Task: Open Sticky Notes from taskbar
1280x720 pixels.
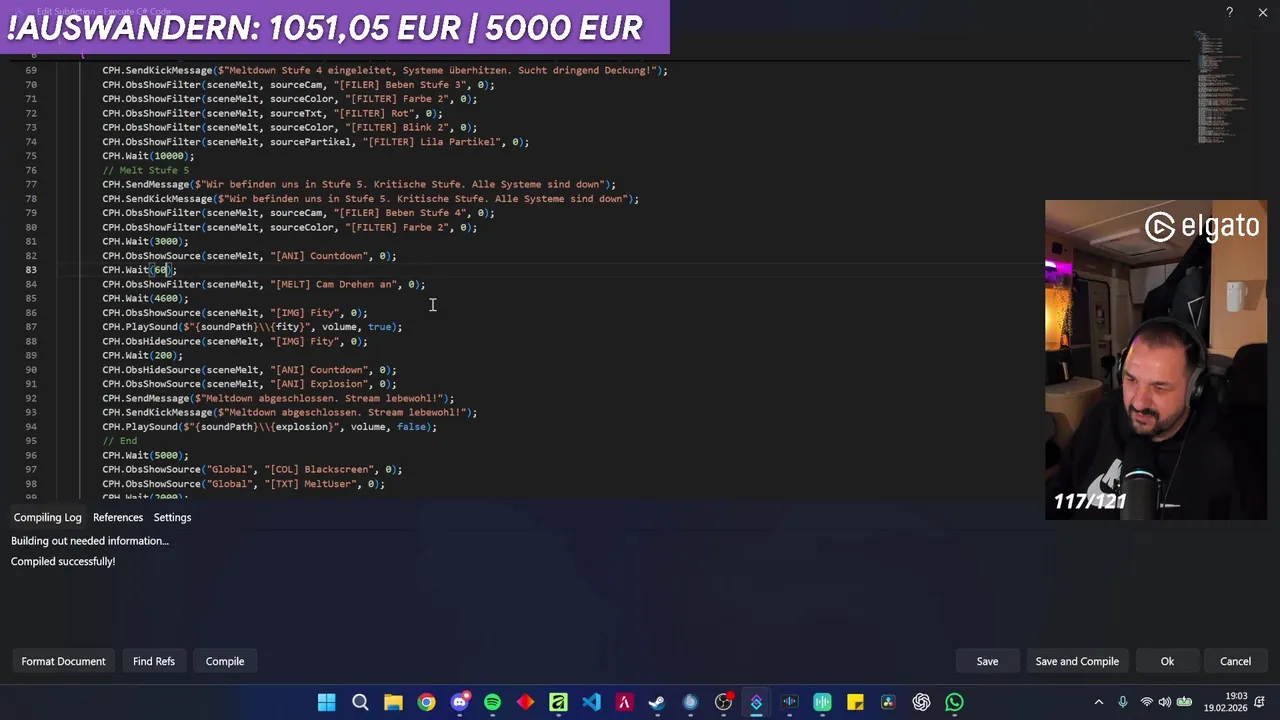Action: click(855, 702)
